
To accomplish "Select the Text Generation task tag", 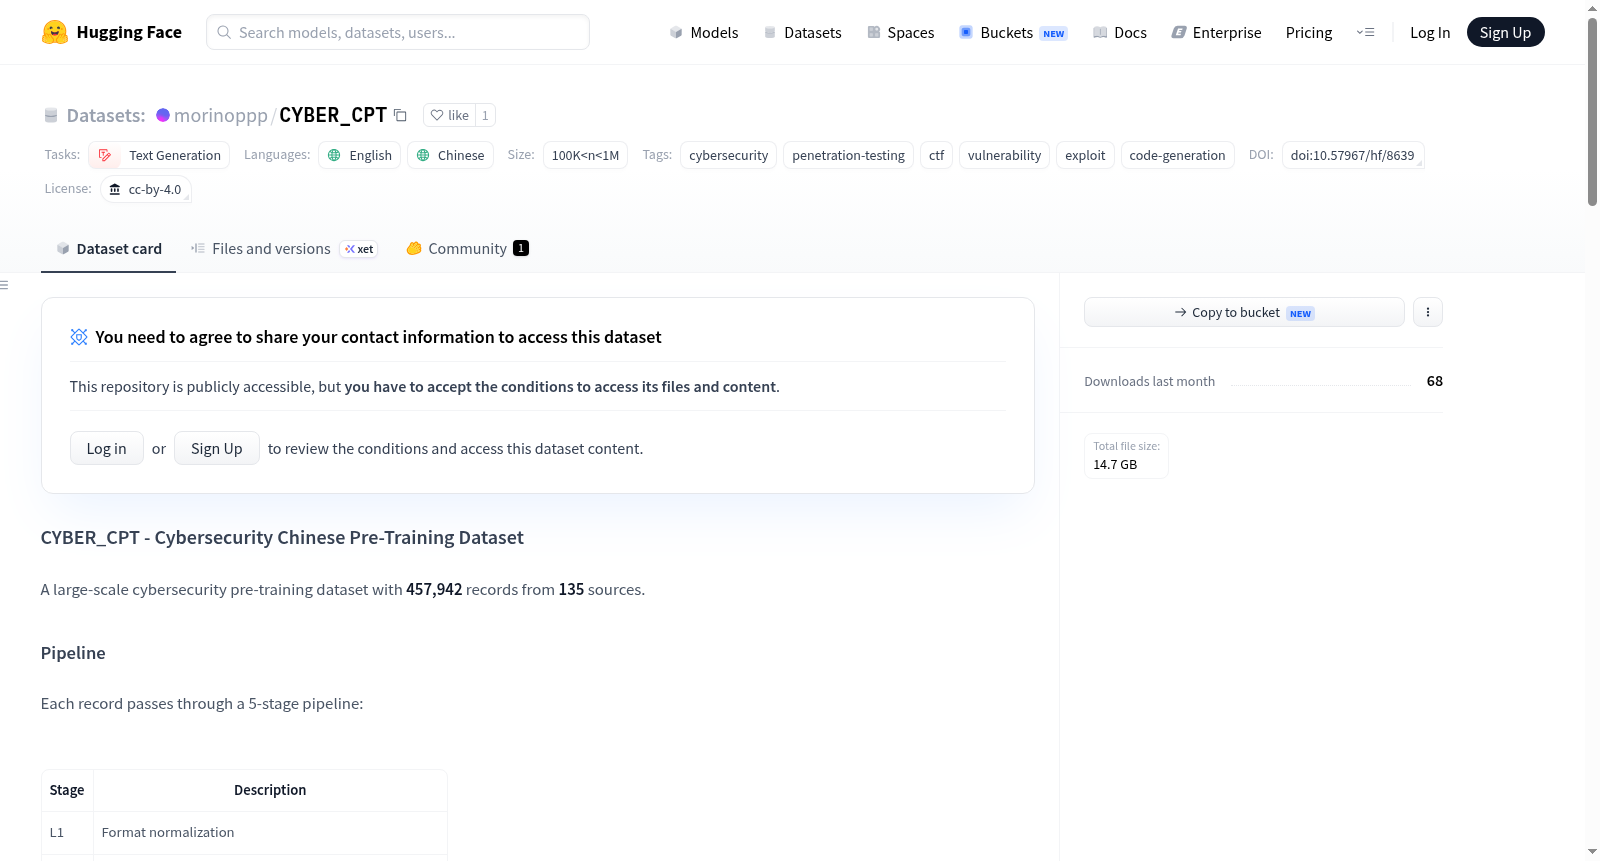I will point(159,155).
